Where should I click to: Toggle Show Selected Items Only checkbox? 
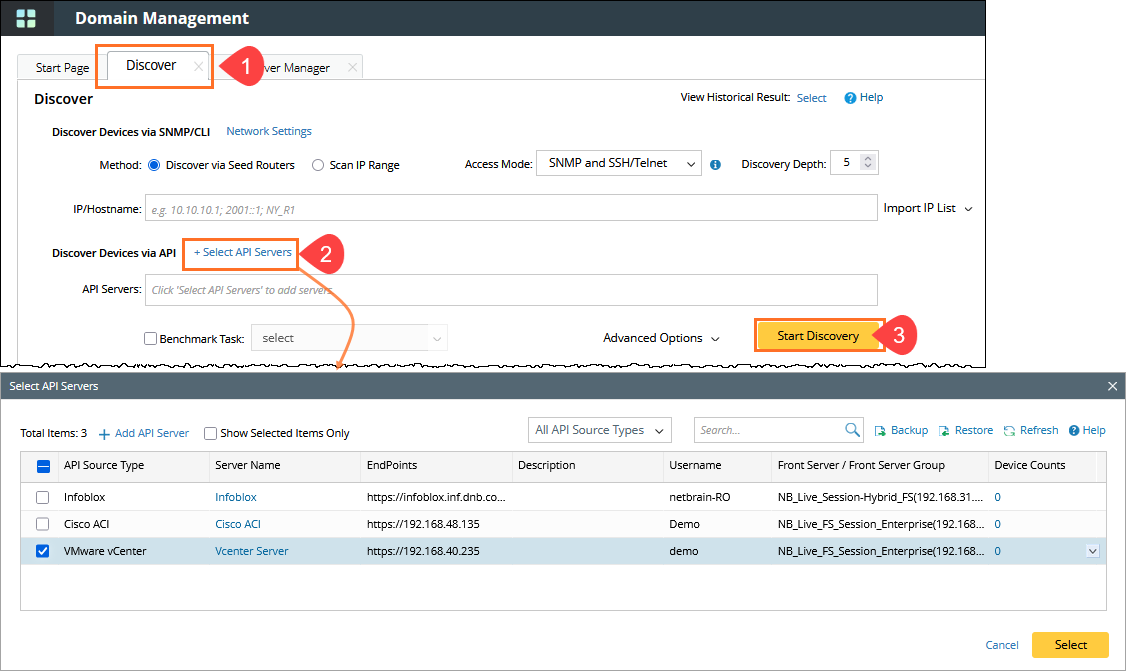tap(210, 434)
